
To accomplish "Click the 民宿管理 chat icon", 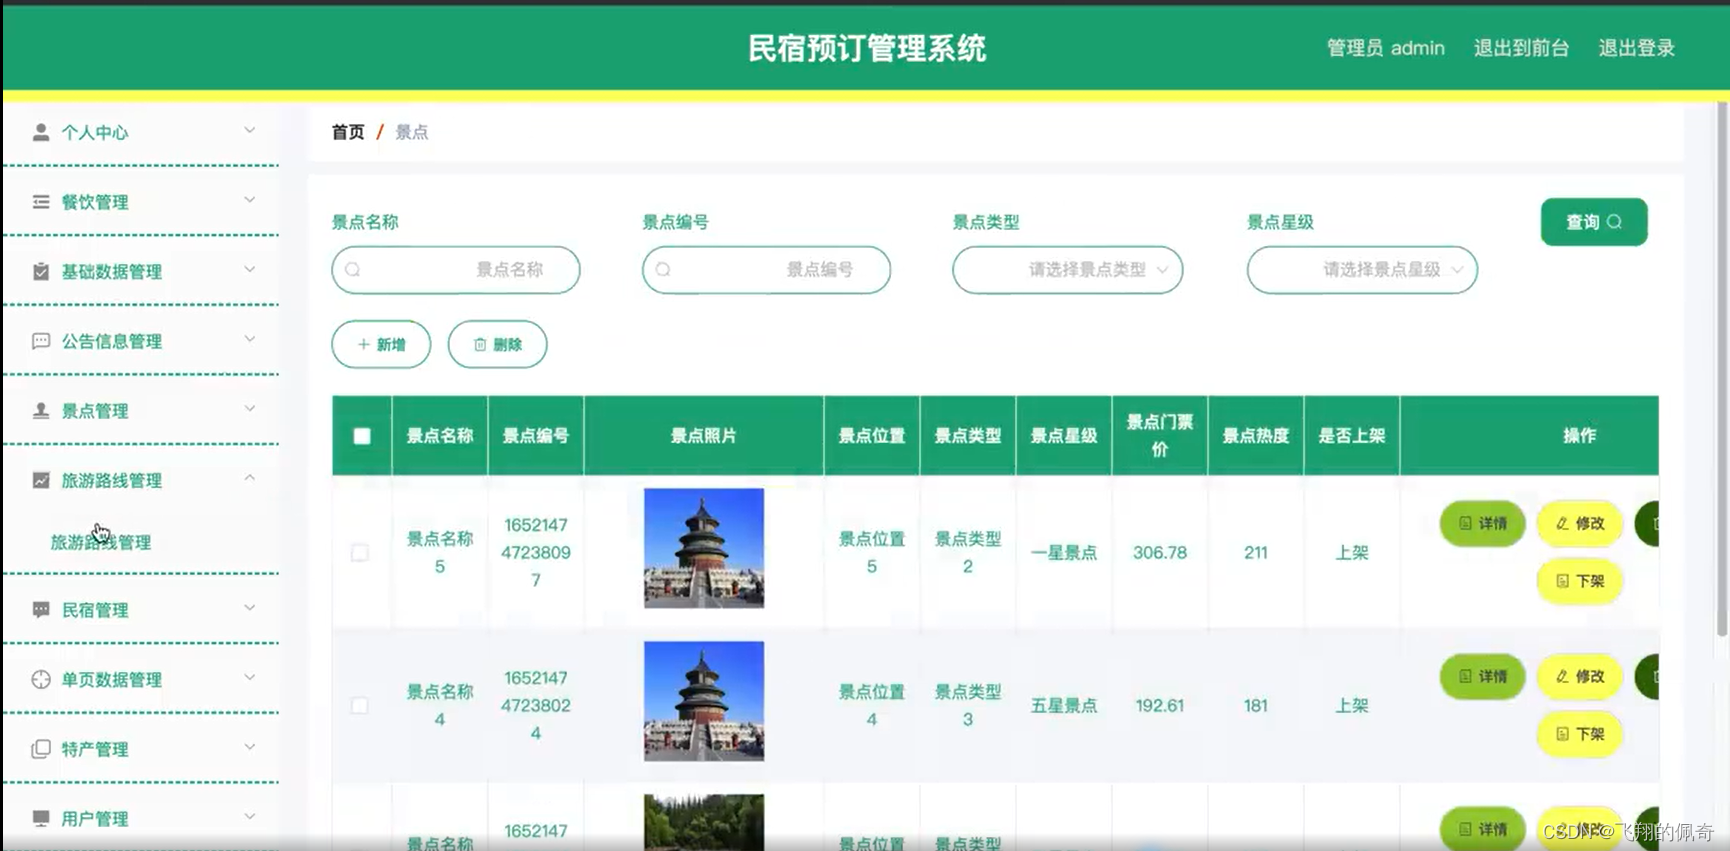I will (x=41, y=610).
